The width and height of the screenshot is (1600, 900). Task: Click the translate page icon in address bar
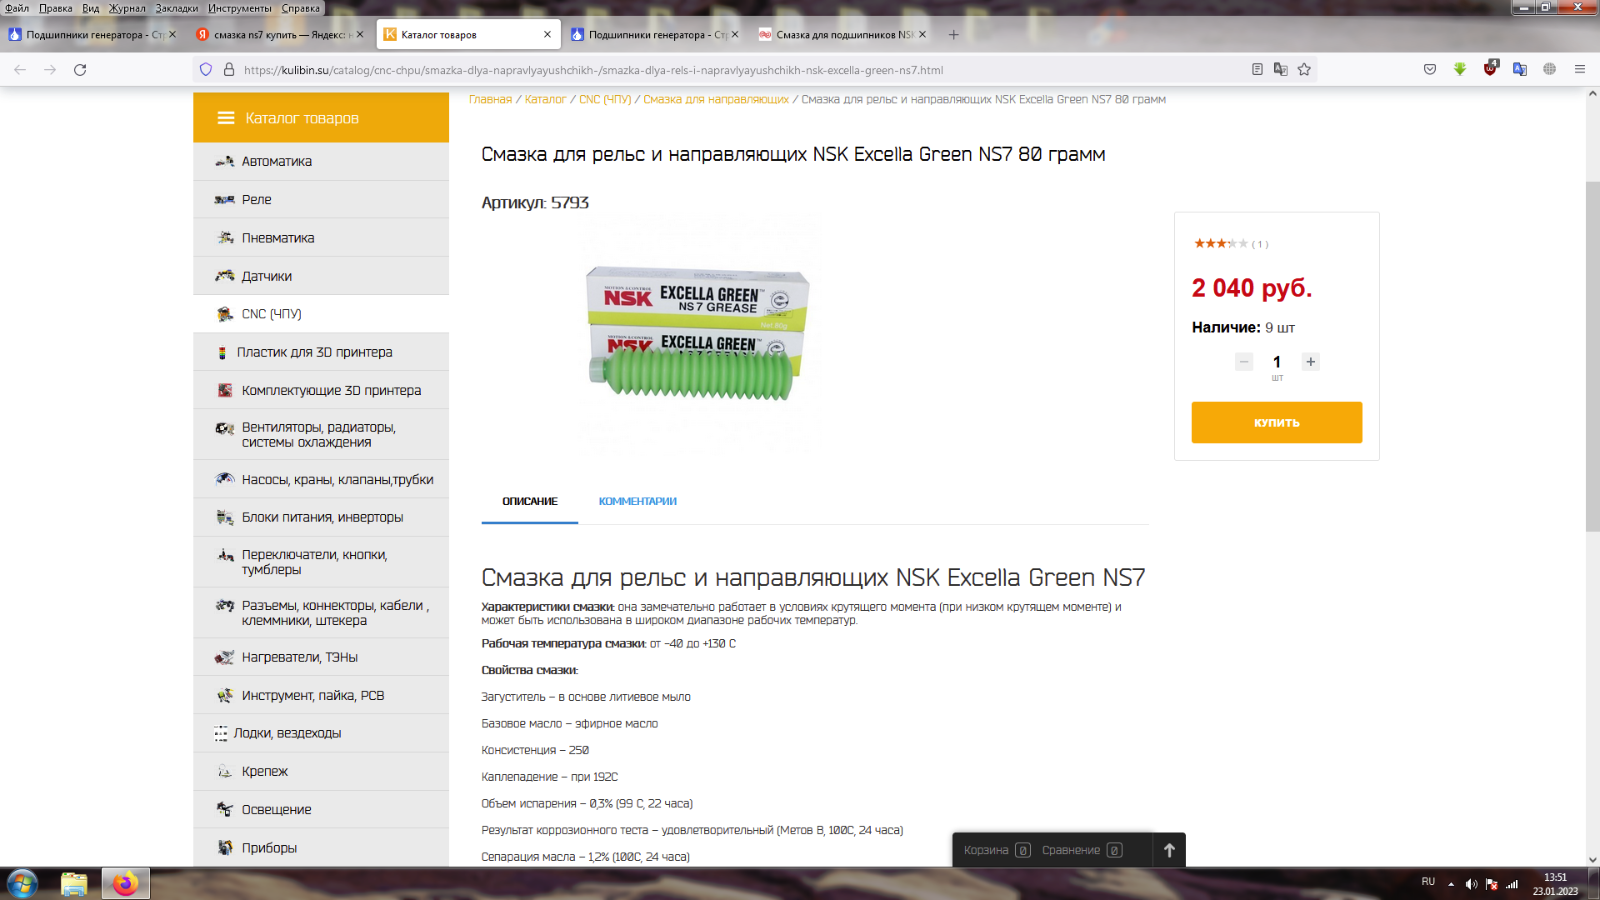(x=1280, y=70)
